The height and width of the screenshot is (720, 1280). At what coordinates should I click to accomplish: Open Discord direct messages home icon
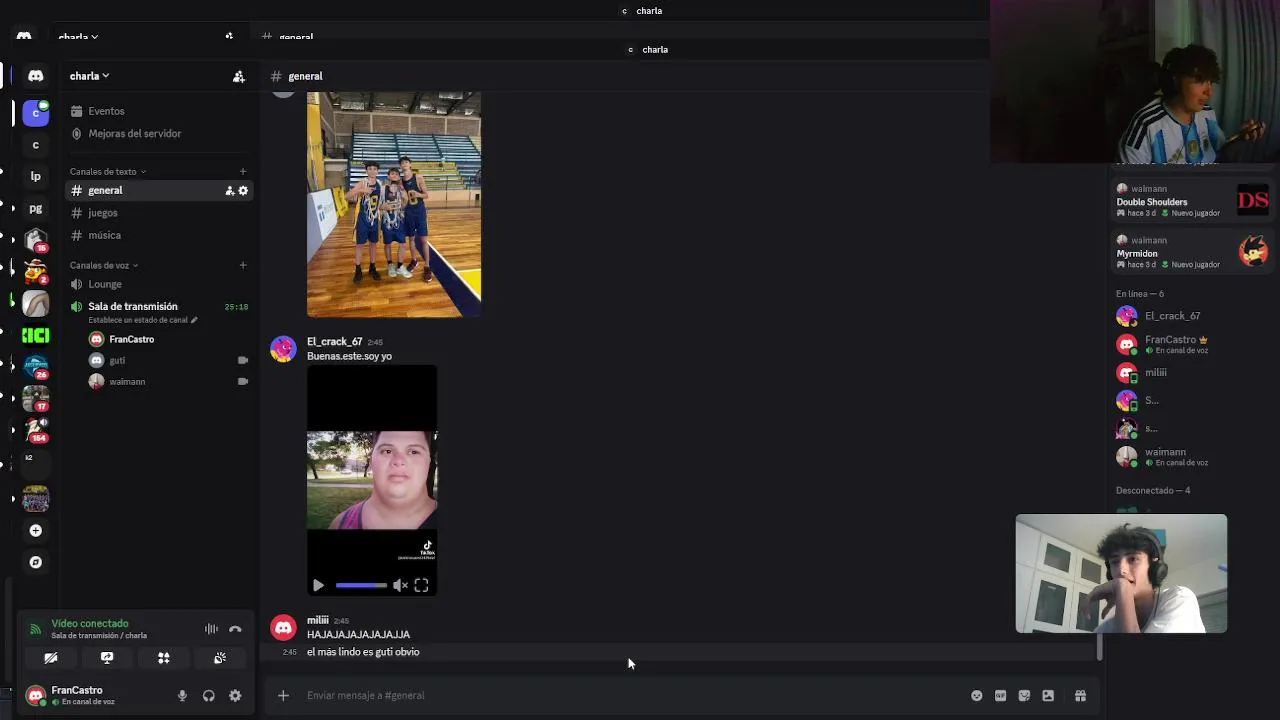pyautogui.click(x=36, y=76)
